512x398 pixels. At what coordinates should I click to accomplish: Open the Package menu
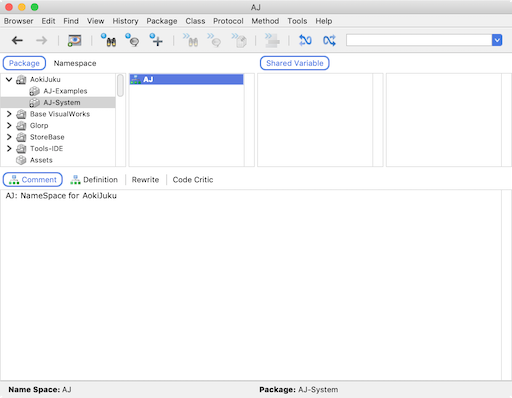pyautogui.click(x=162, y=21)
